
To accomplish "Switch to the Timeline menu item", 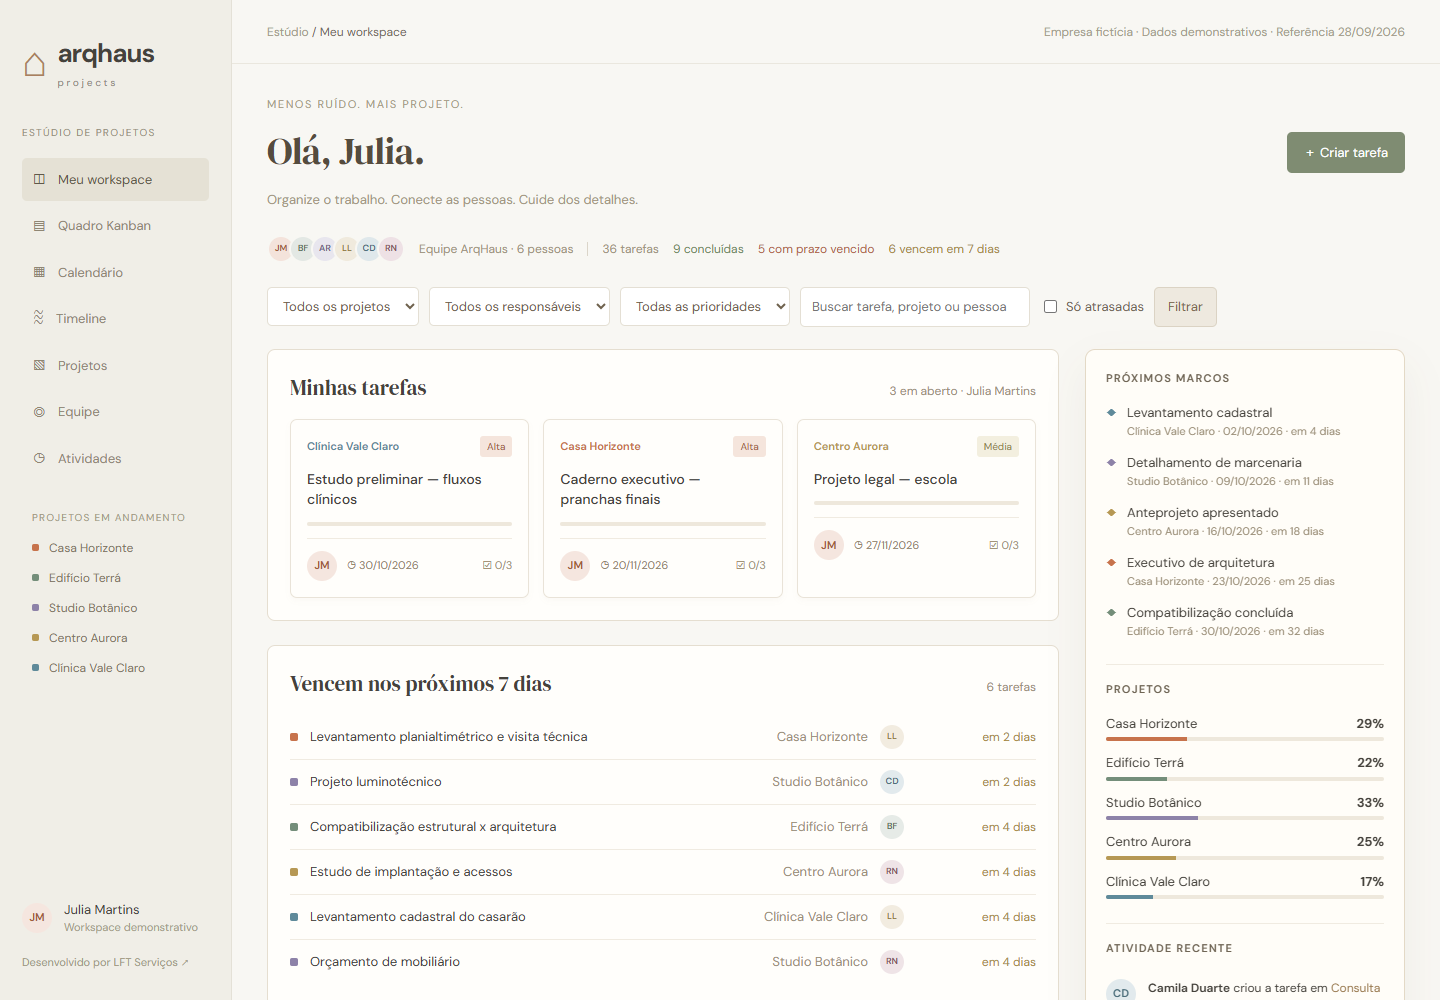I will click(x=115, y=318).
